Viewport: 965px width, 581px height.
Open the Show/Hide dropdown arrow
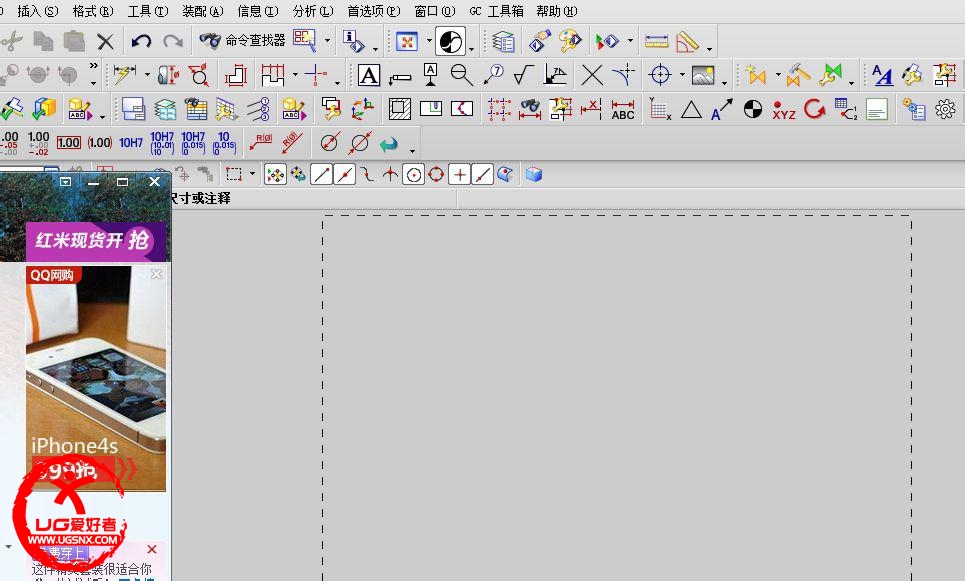[x=630, y=41]
